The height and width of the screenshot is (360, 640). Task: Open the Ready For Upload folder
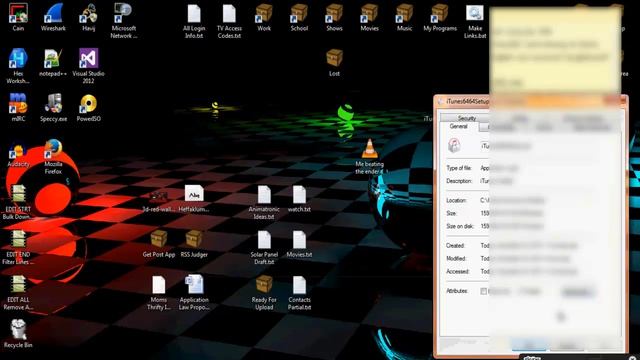coord(264,292)
